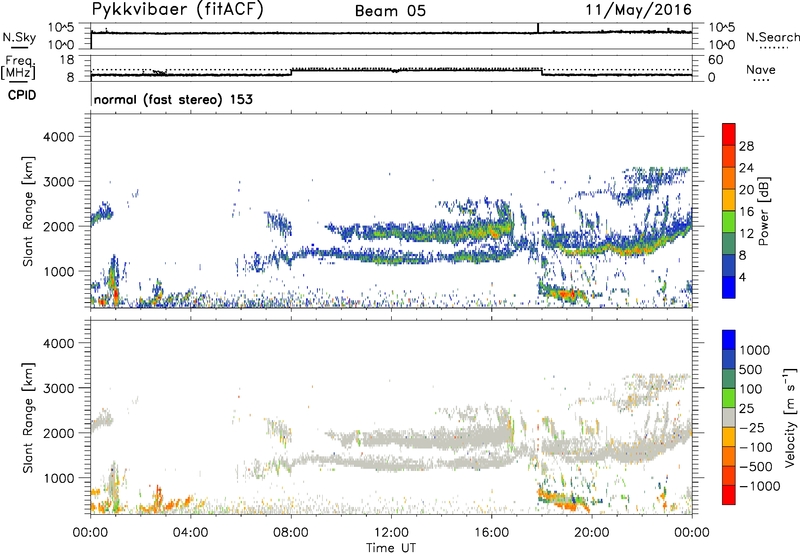The width and height of the screenshot is (800, 554).
Task: Click the blue bottom of the power colorbar
Action: tap(729, 287)
